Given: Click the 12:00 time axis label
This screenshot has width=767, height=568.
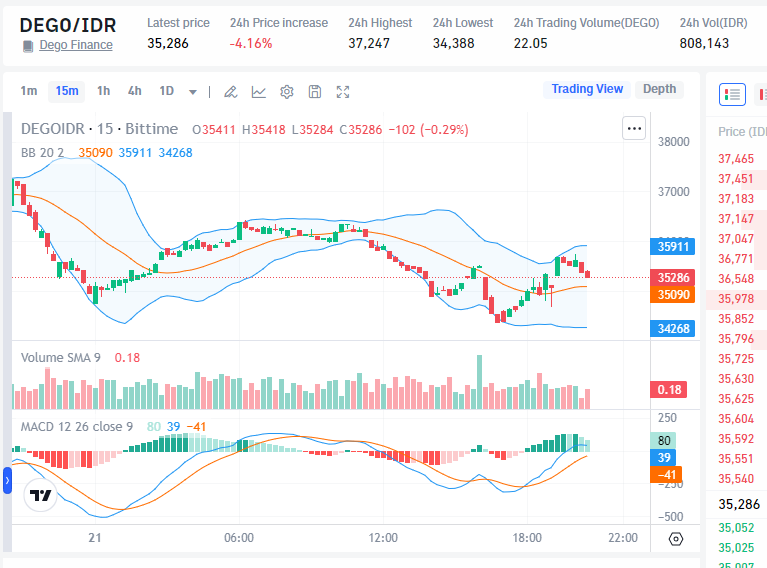Looking at the screenshot, I should point(383,538).
